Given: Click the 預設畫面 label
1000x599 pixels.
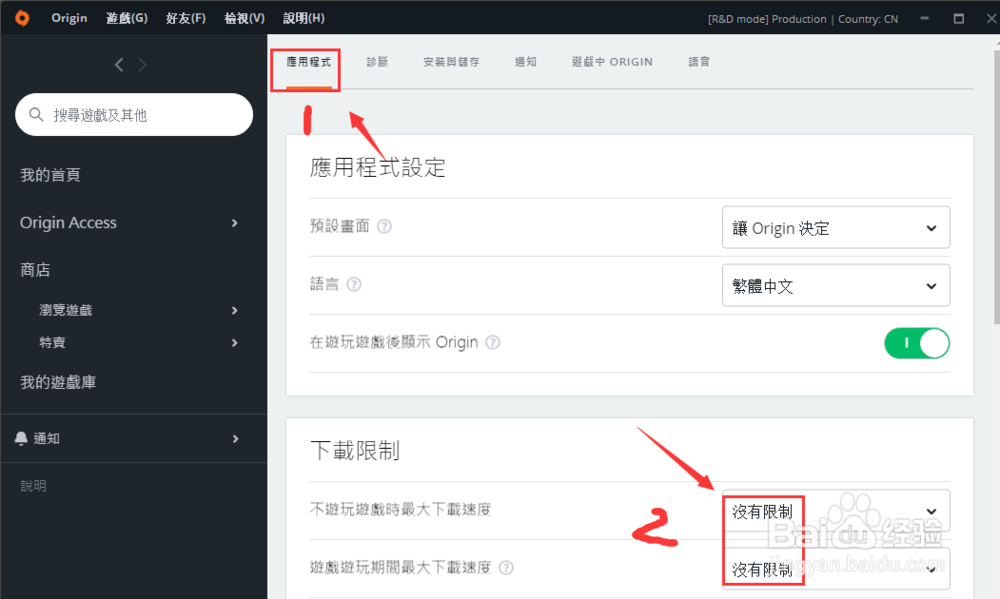Looking at the screenshot, I should 339,226.
